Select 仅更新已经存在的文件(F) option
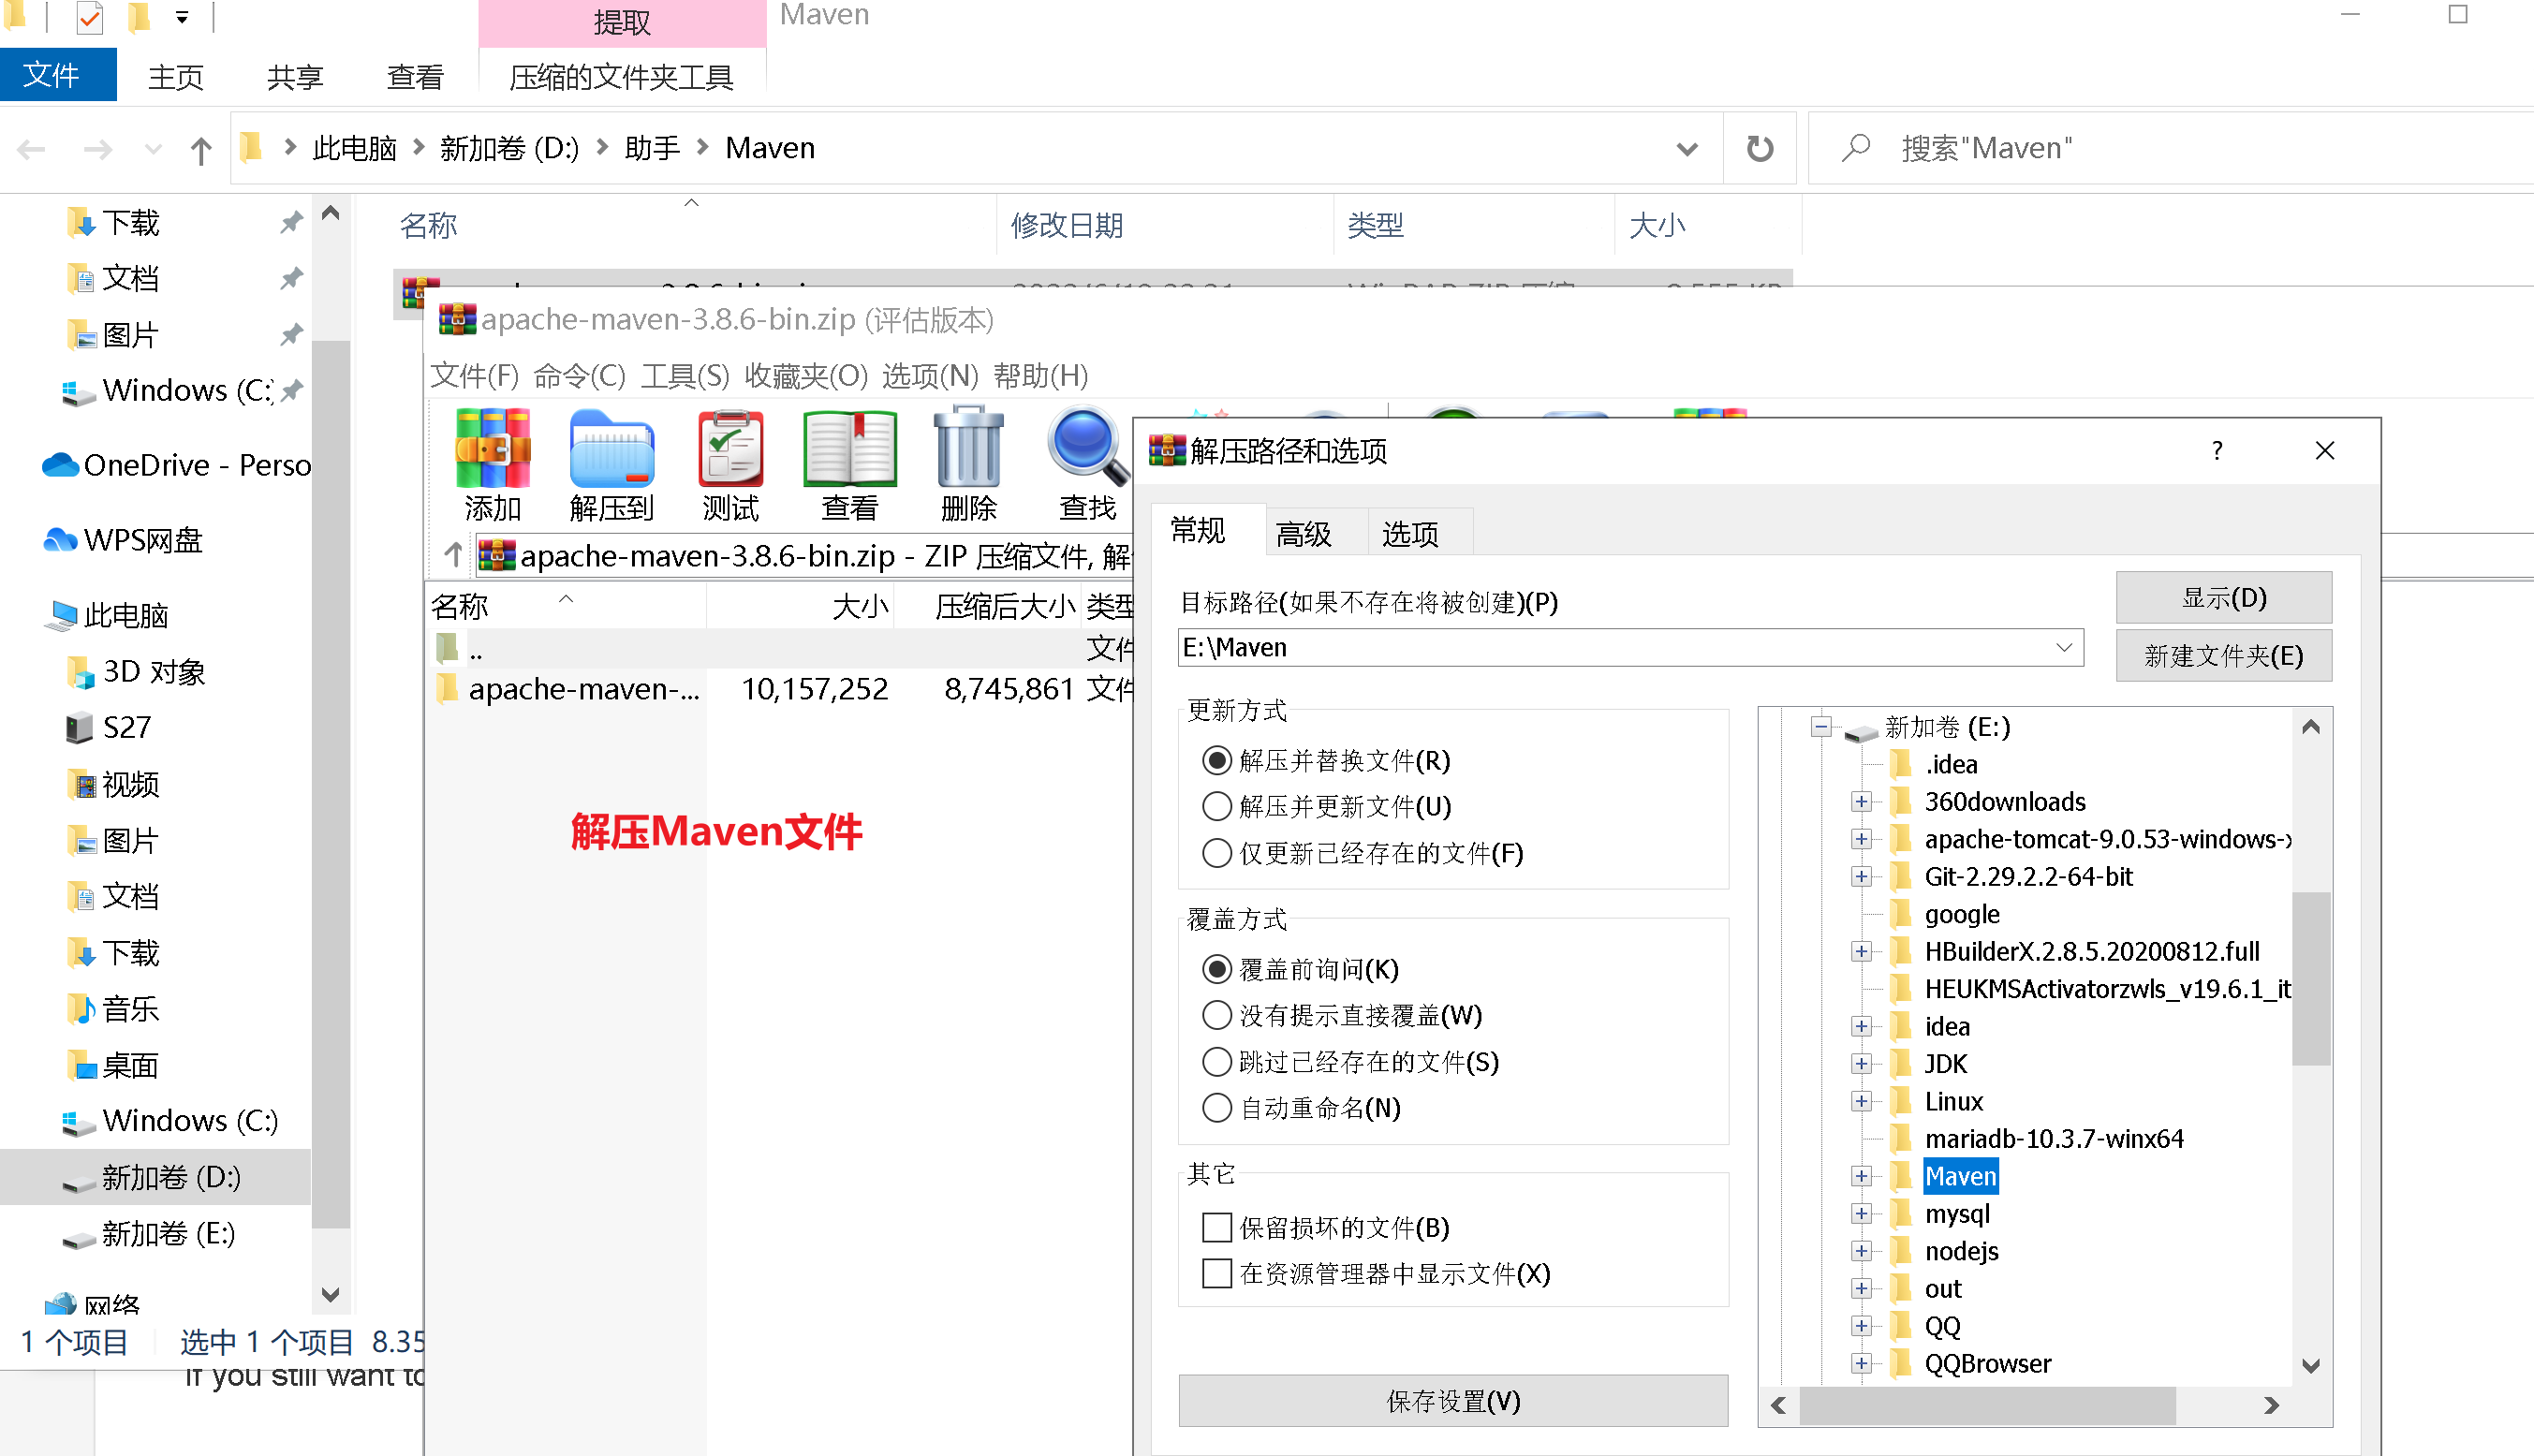This screenshot has height=1456, width=2534. pyautogui.click(x=1216, y=853)
